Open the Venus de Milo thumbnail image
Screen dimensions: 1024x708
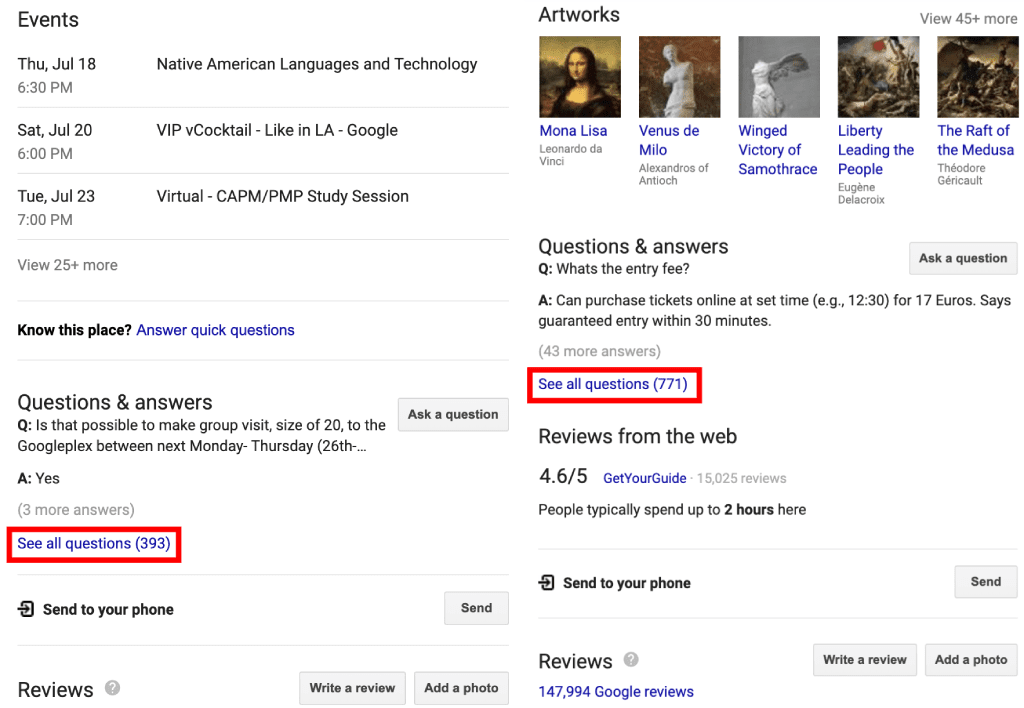pos(679,77)
